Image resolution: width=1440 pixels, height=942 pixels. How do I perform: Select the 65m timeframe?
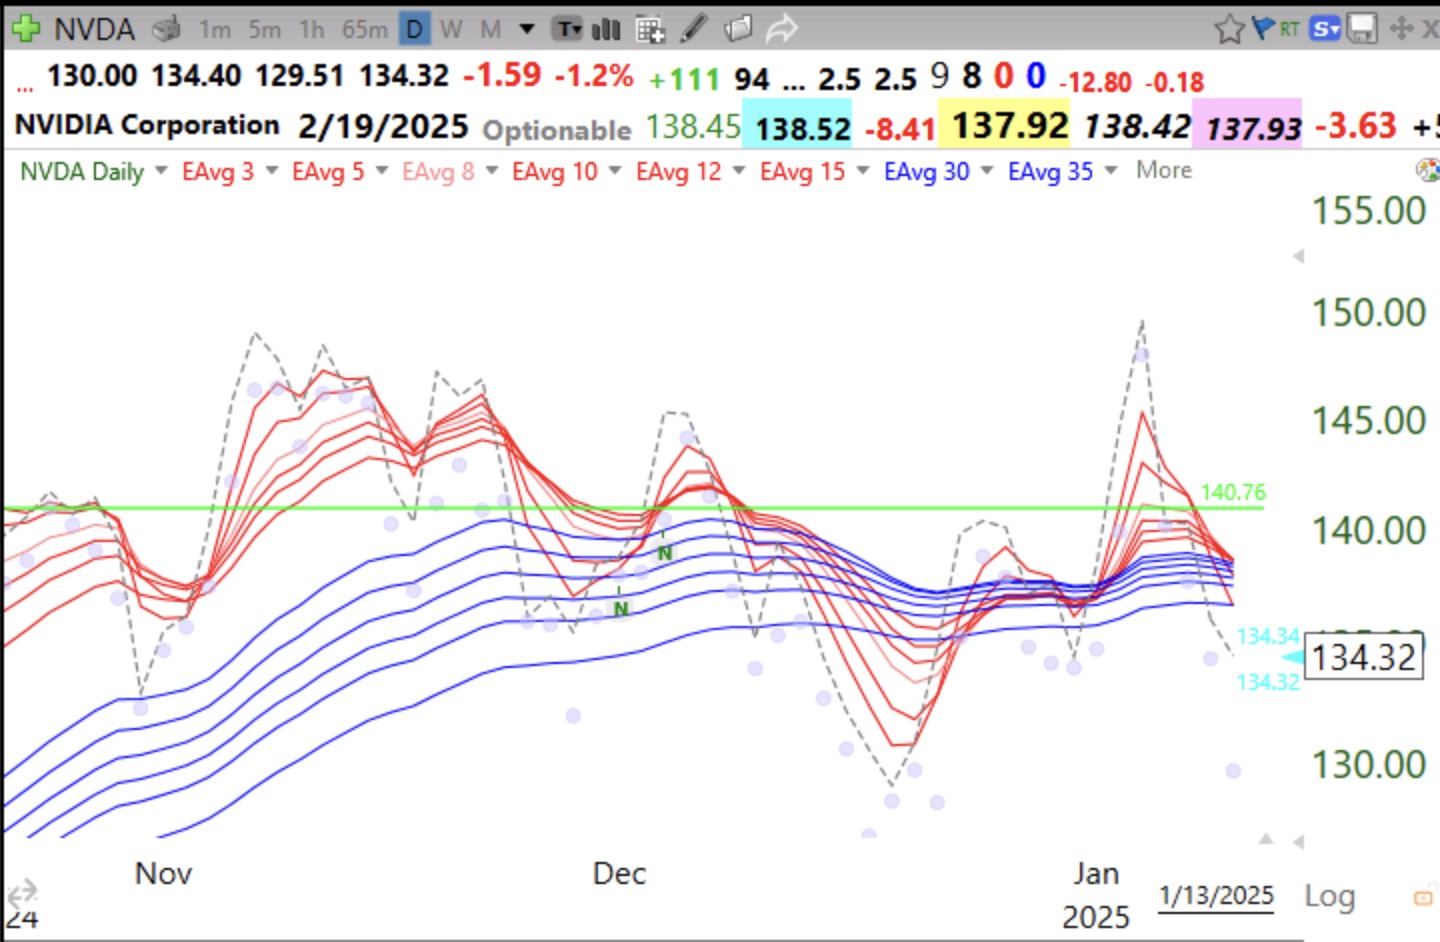click(x=364, y=30)
